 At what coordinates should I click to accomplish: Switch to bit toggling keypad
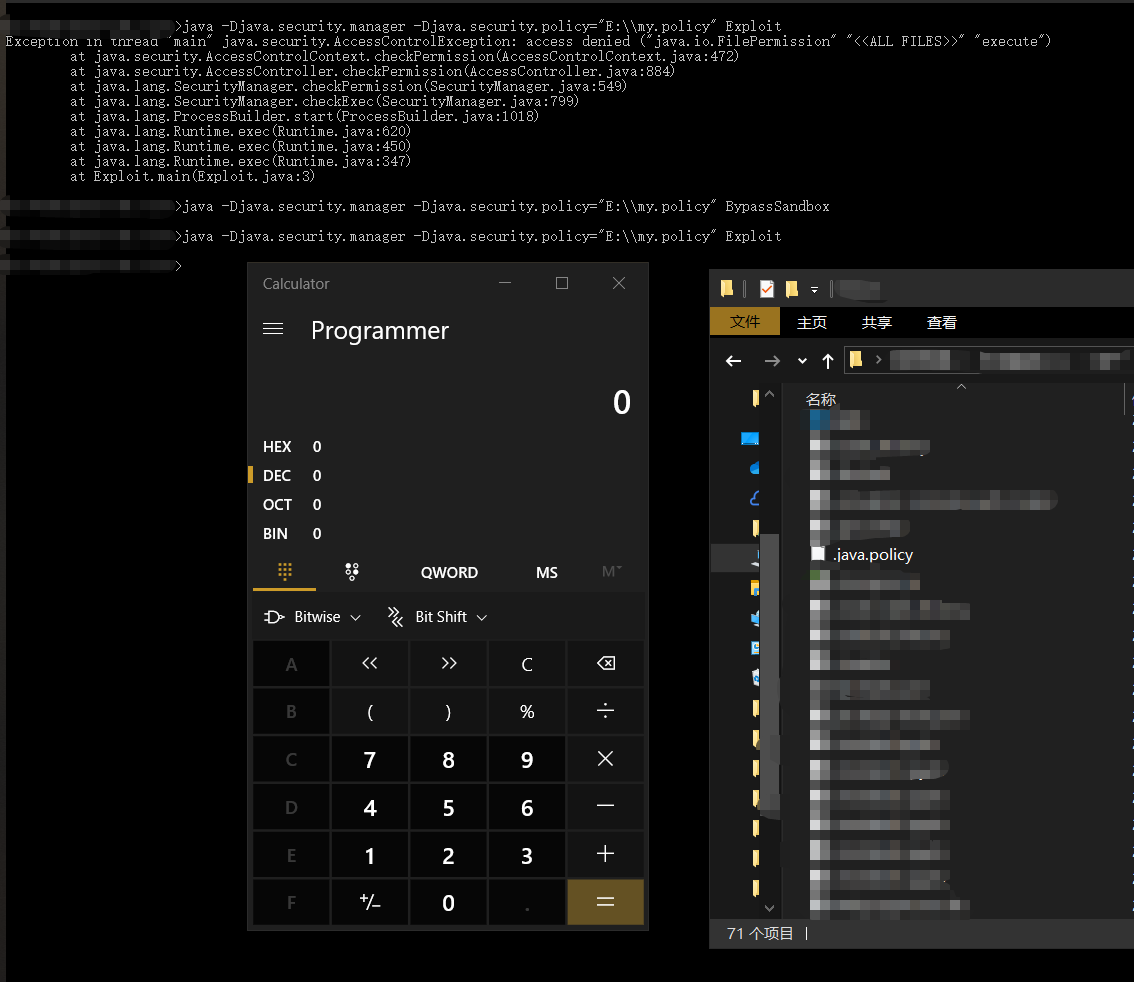tap(352, 572)
